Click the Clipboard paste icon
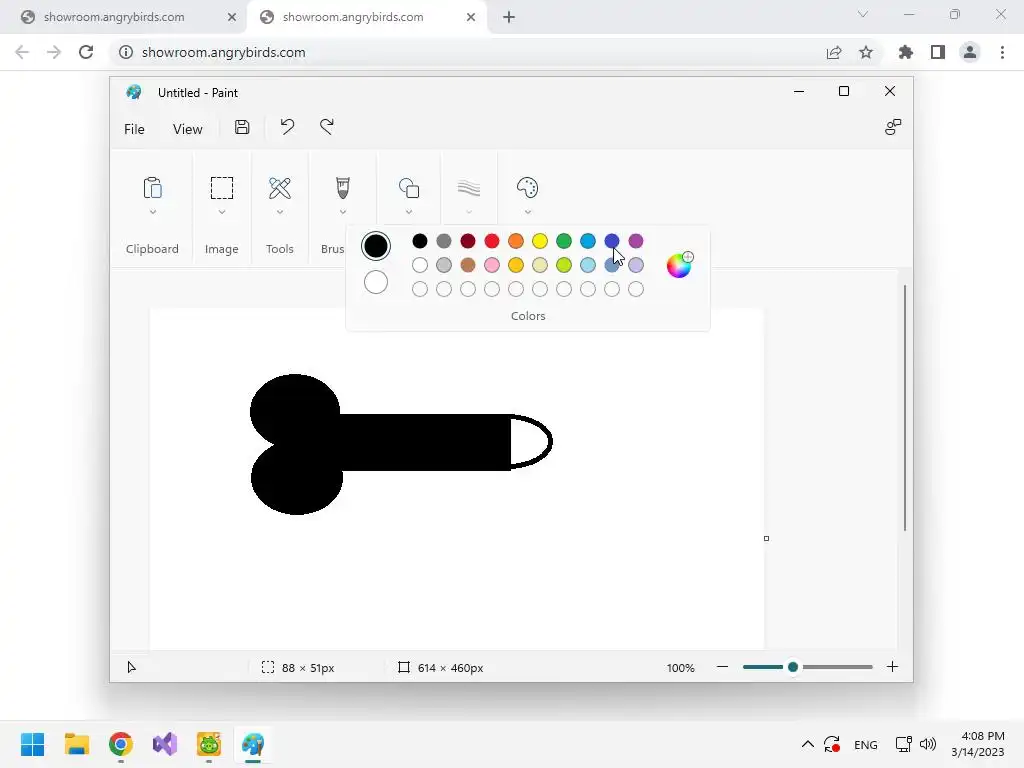This screenshot has width=1024, height=768. click(152, 188)
